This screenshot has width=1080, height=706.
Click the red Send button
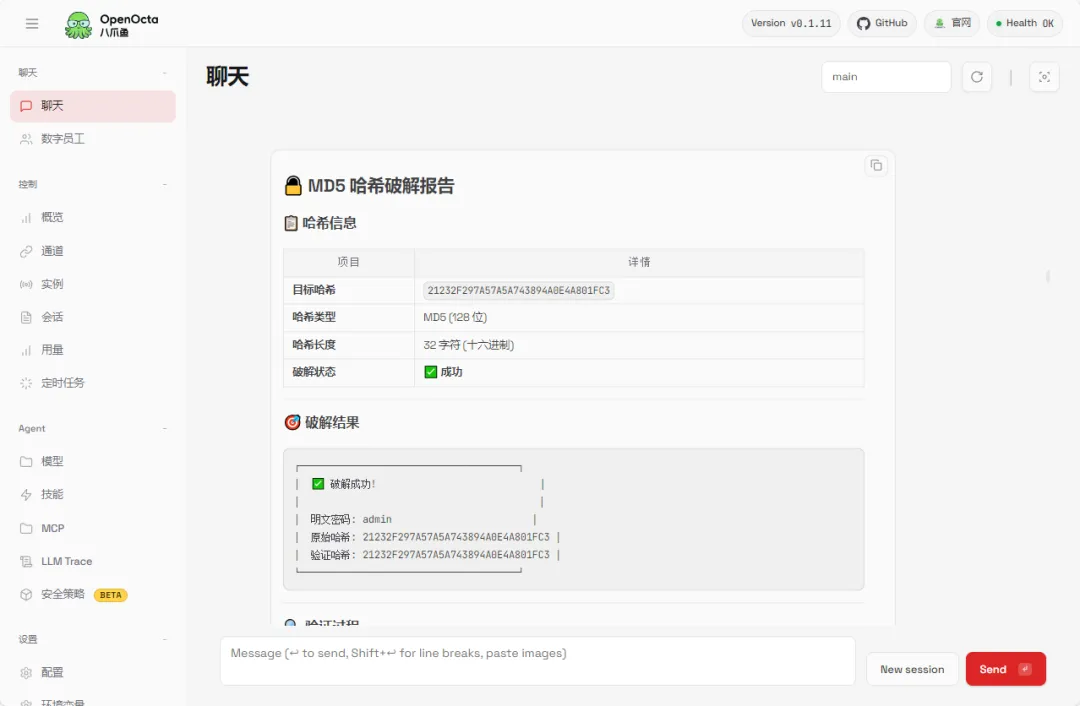(x=1006, y=669)
